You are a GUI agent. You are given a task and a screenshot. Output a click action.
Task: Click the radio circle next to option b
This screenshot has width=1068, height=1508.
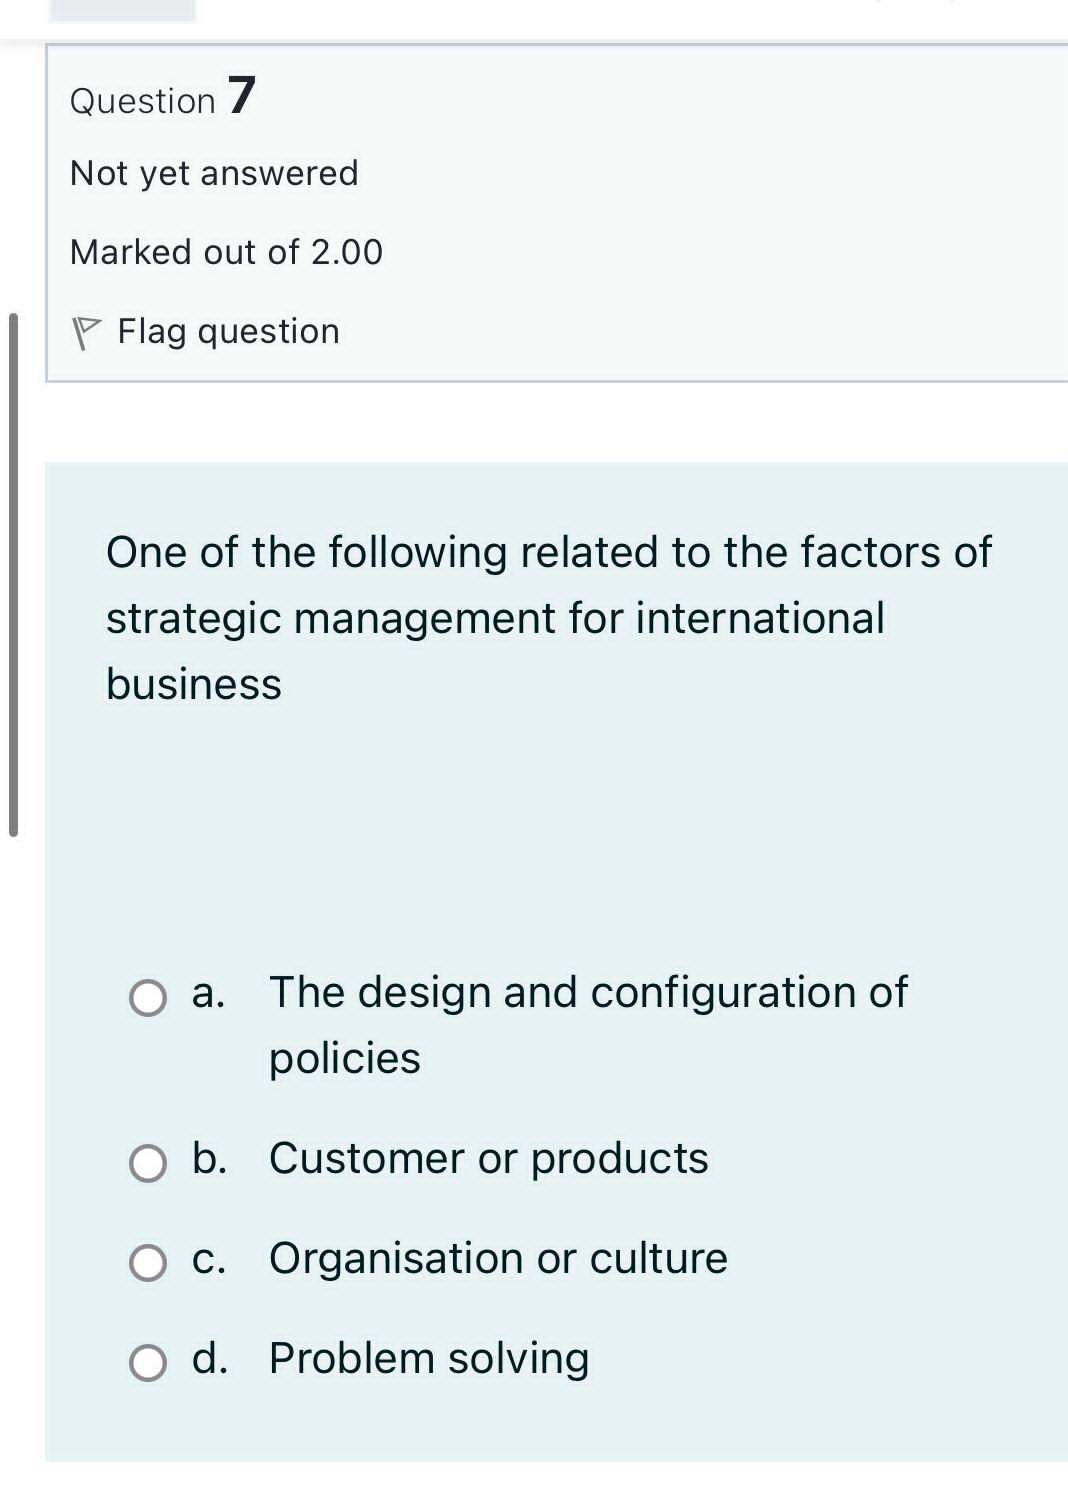pyautogui.click(x=146, y=1162)
